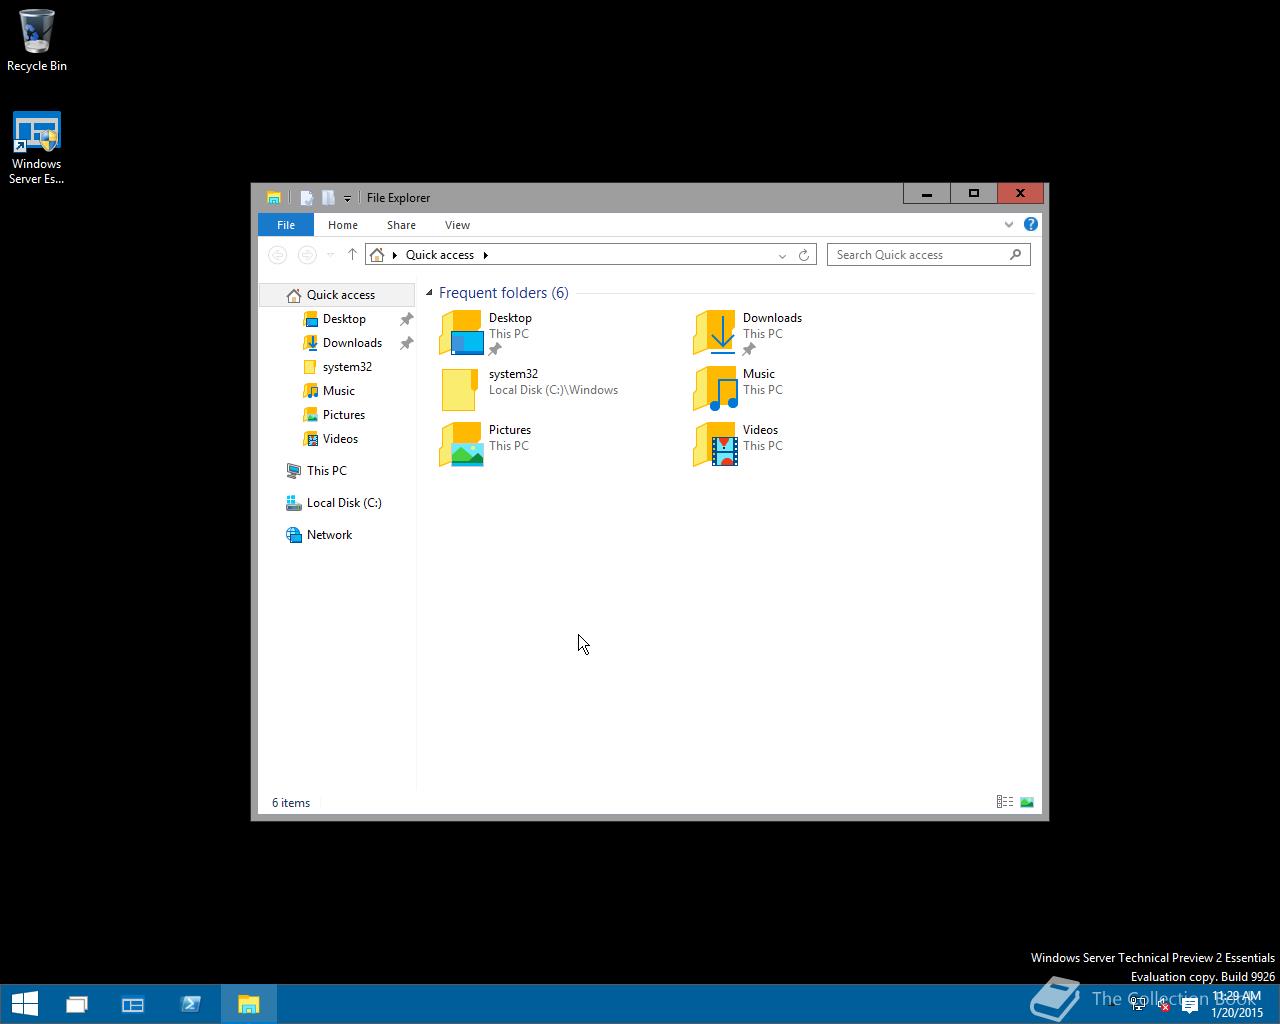Select the Videos folder tile in Frequent folders
The image size is (1280, 1024).
click(740, 445)
